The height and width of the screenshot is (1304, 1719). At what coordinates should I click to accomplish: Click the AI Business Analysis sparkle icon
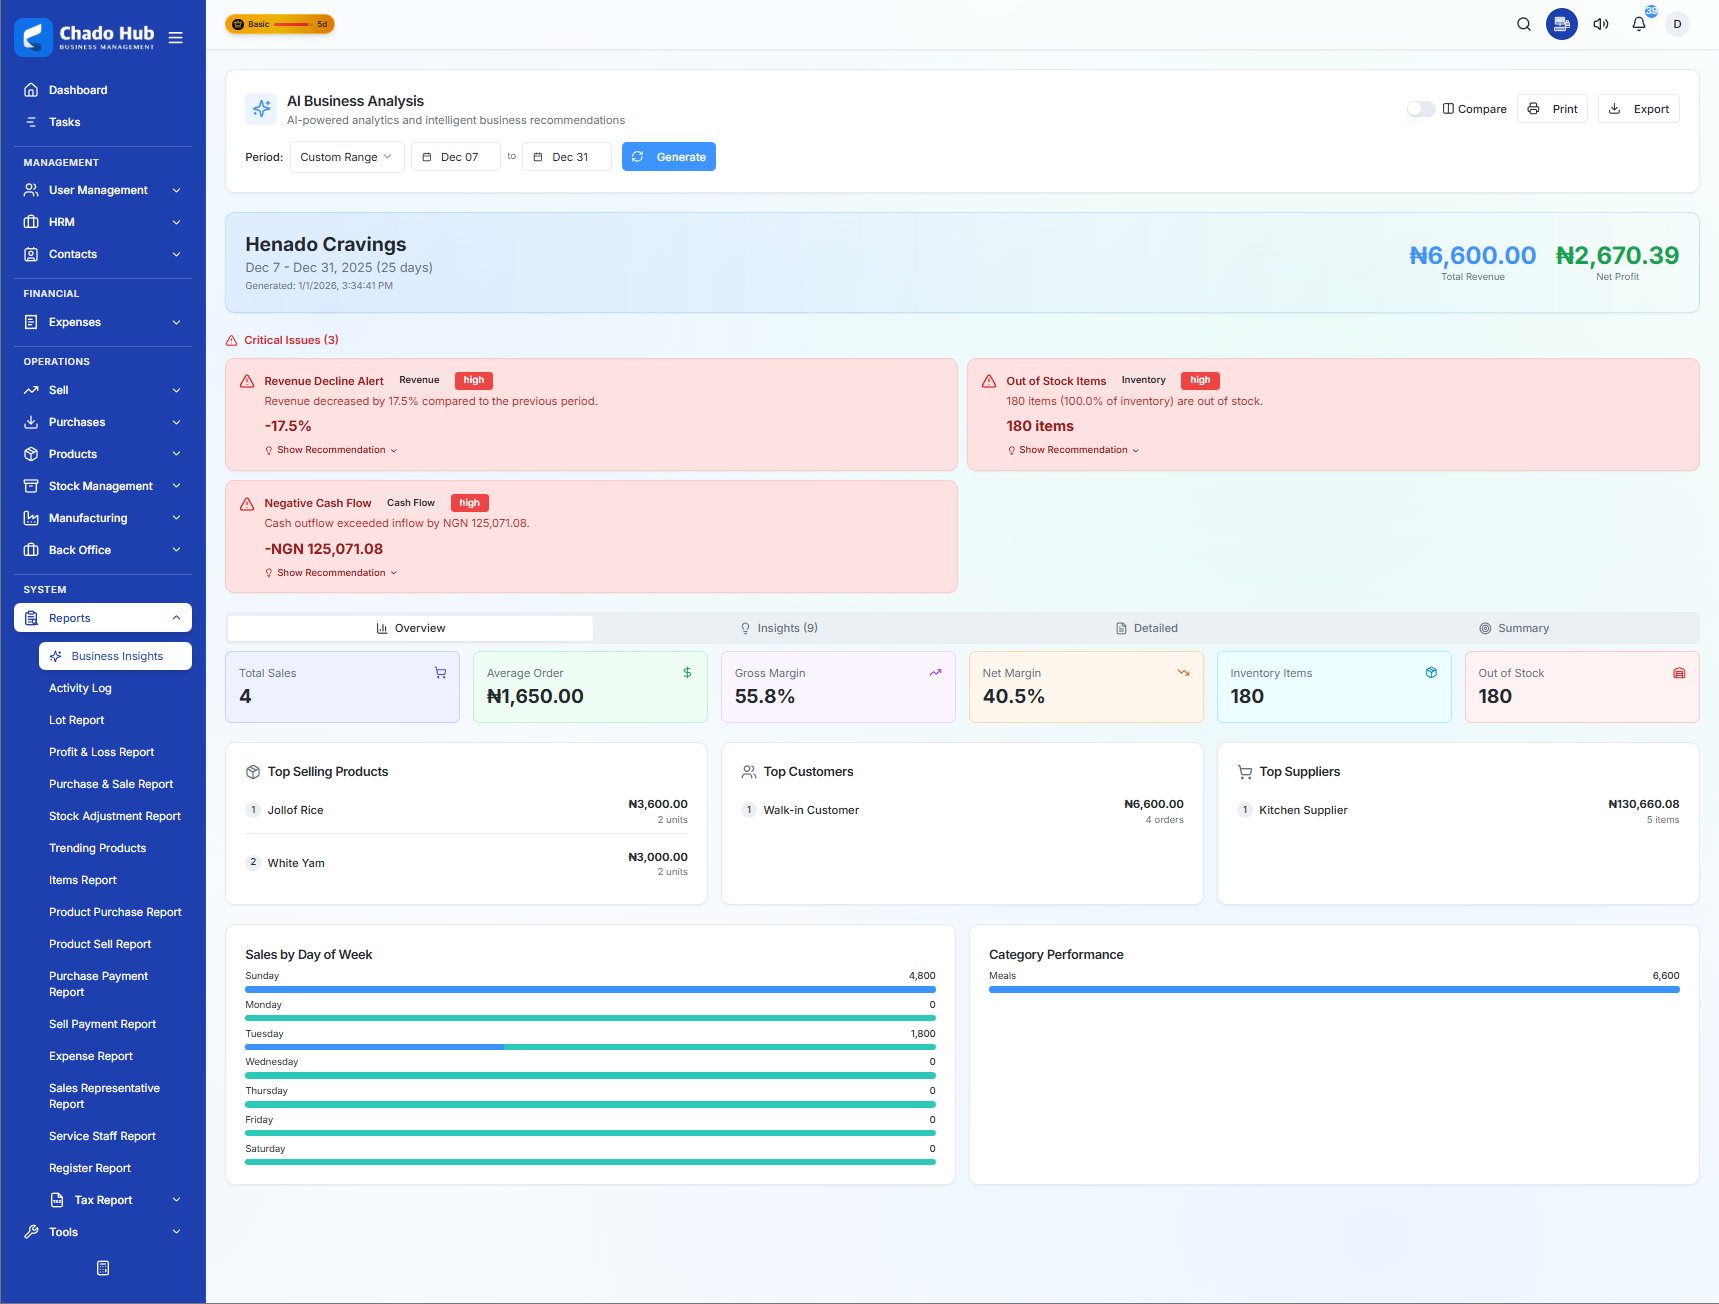tap(261, 109)
